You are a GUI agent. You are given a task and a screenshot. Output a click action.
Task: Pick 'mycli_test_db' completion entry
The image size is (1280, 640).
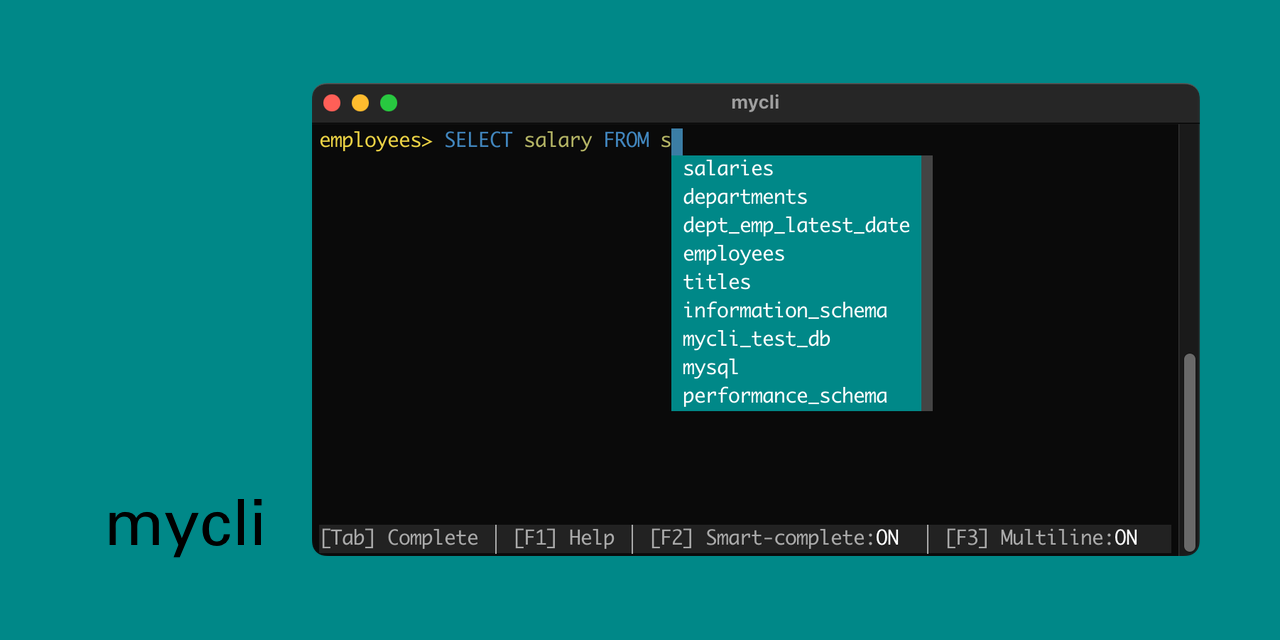[796, 339]
